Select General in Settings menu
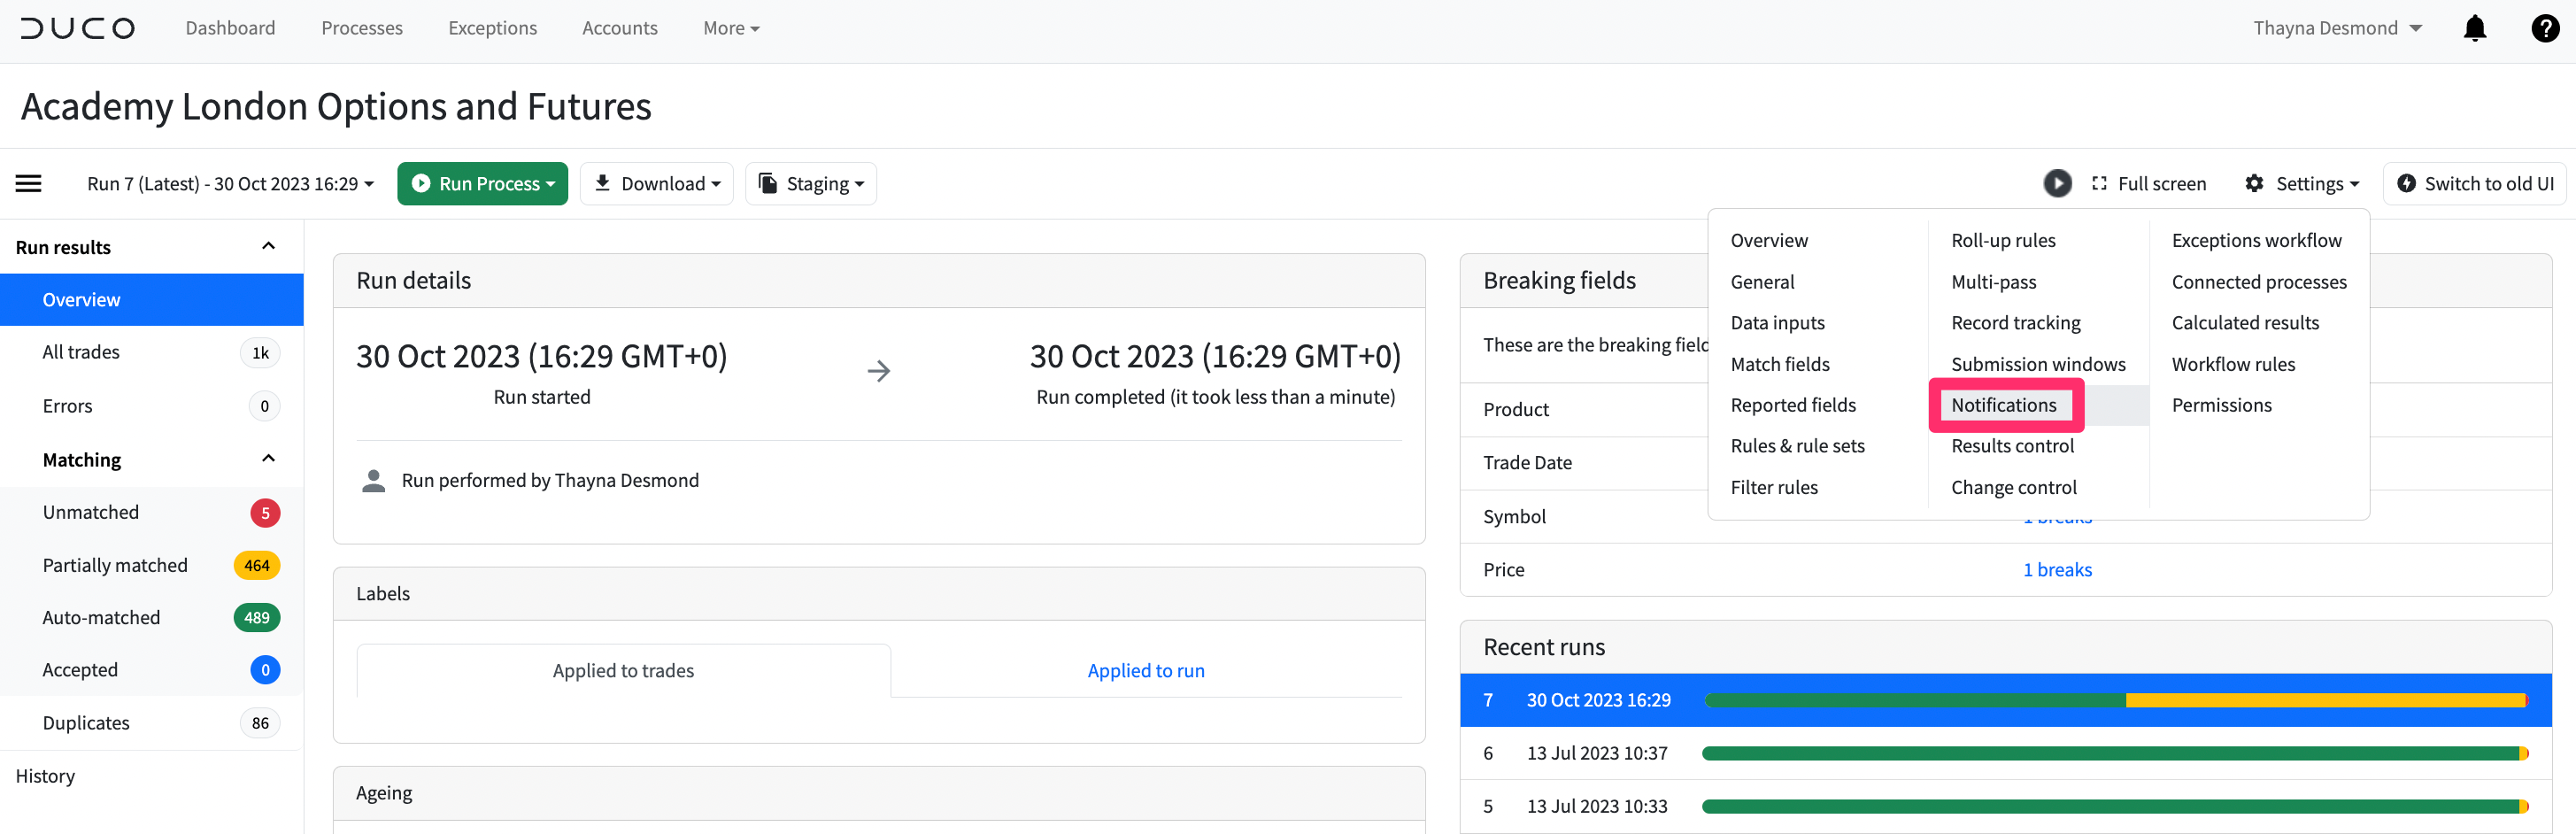Viewport: 2576px width, 834px height. tap(1762, 282)
